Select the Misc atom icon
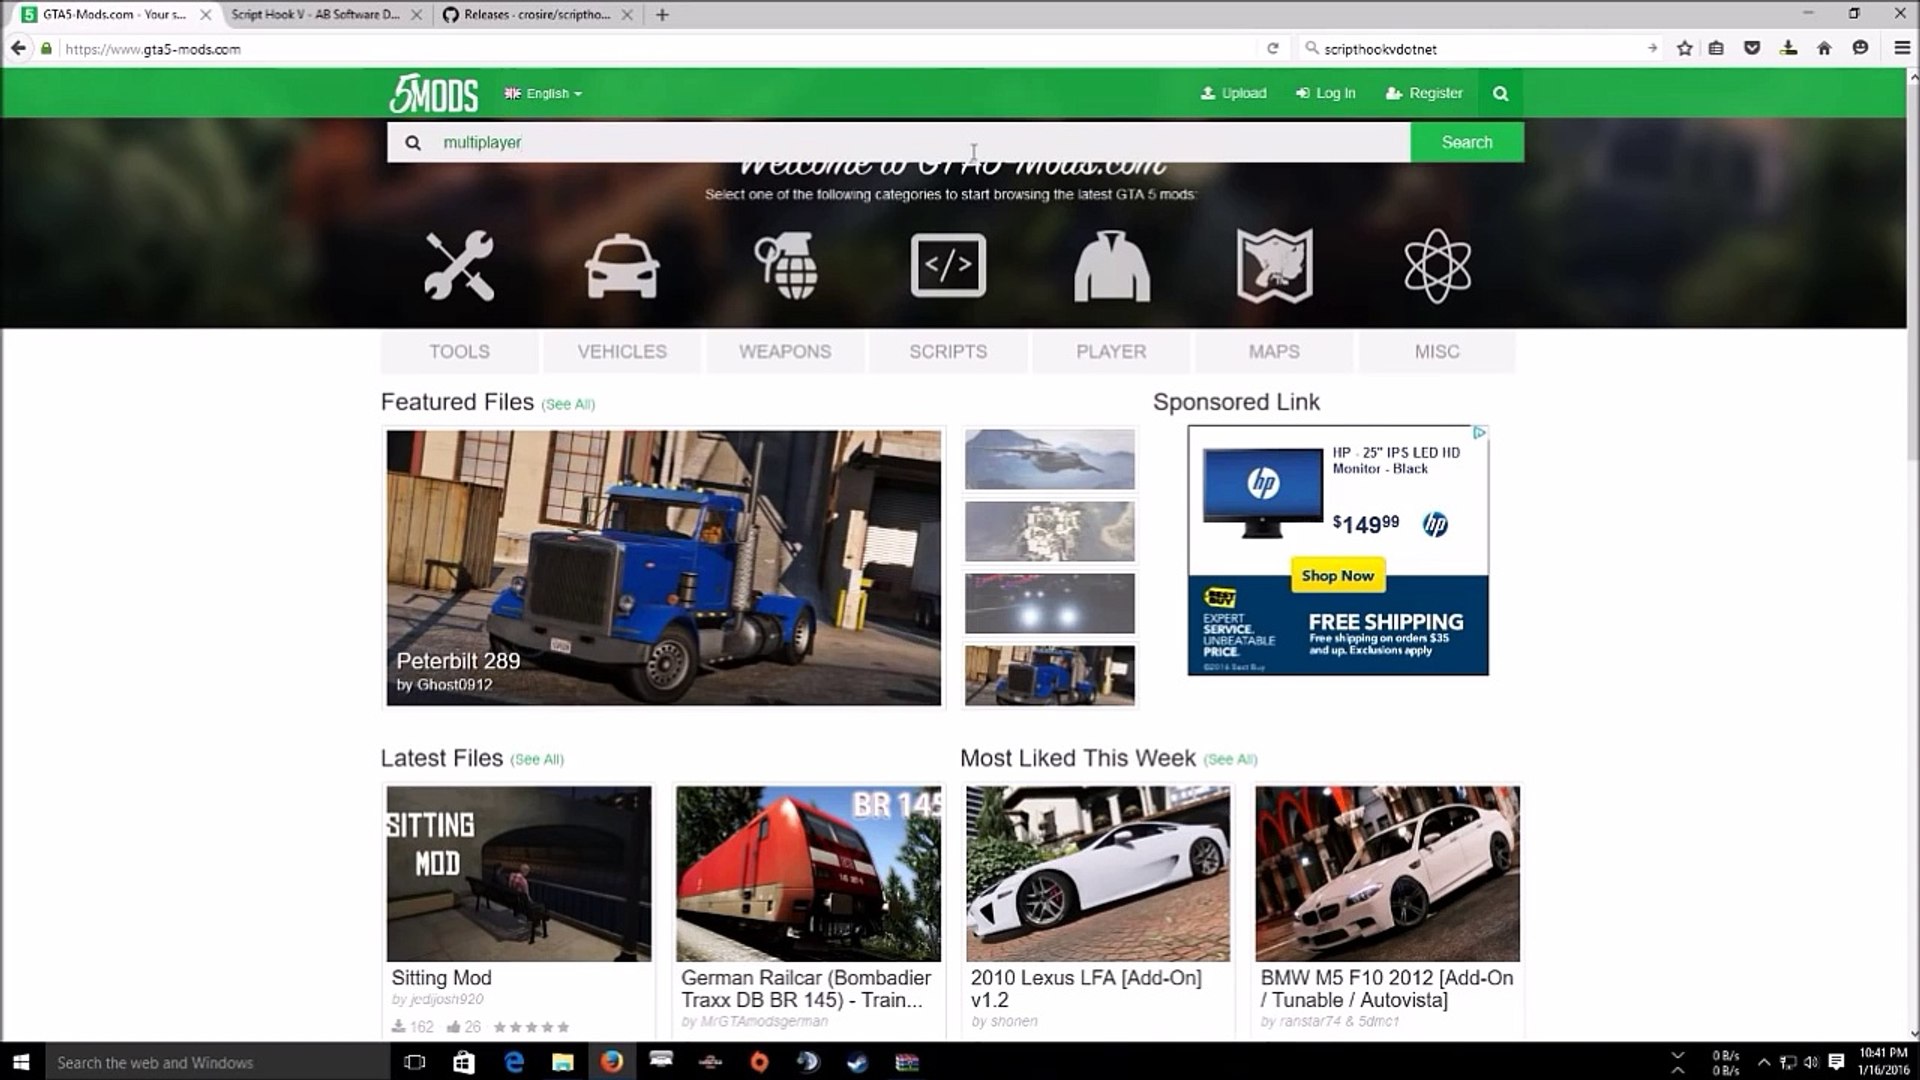Screen dimensions: 1920x1080 [1437, 266]
